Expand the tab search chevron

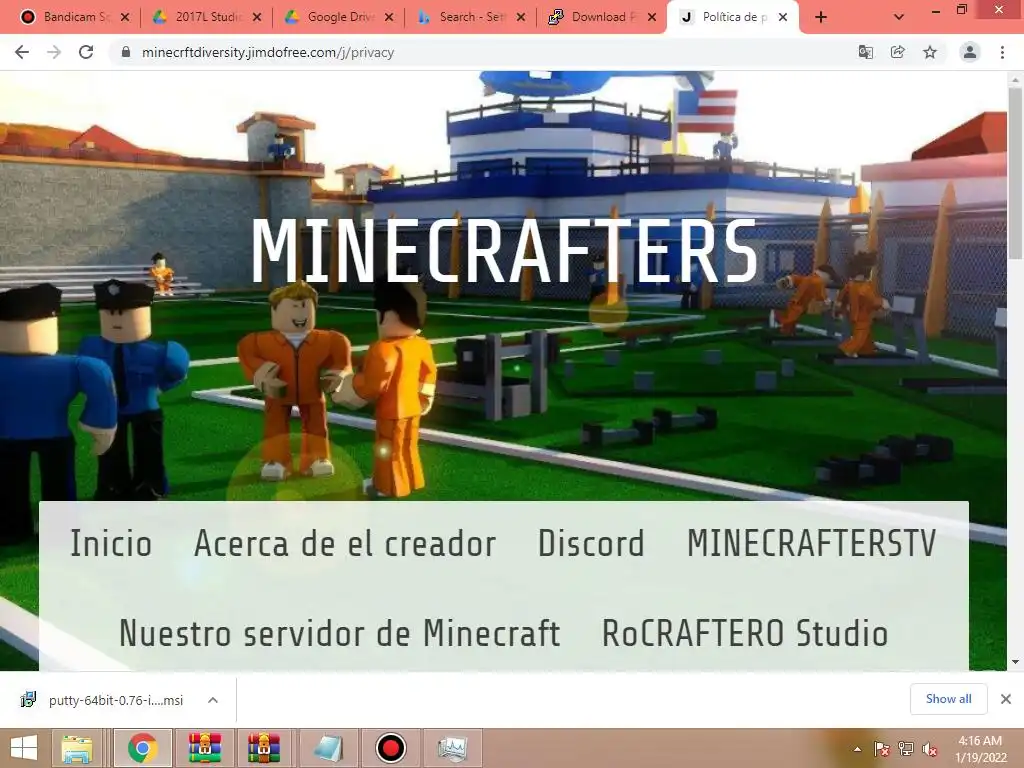click(x=899, y=17)
